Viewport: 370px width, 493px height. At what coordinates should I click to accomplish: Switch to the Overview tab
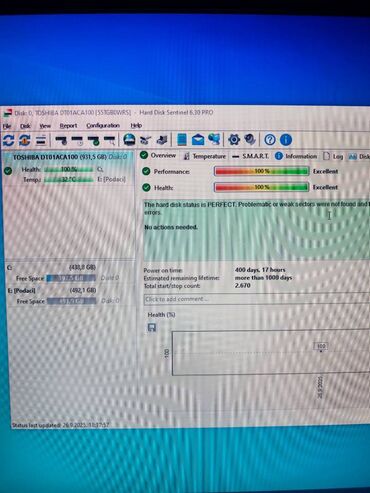[x=159, y=155]
